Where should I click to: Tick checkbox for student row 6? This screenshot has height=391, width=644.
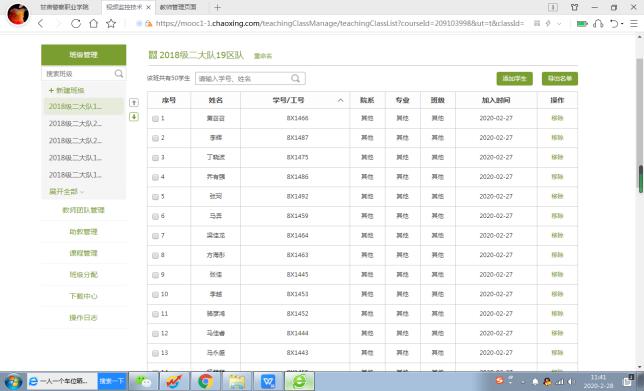(155, 216)
